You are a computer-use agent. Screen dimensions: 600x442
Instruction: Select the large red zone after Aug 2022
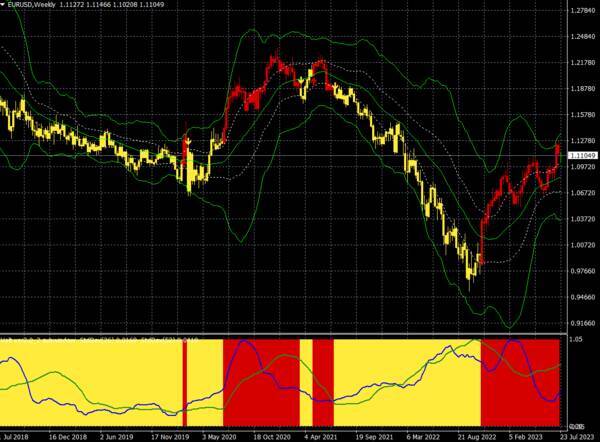tap(520, 383)
